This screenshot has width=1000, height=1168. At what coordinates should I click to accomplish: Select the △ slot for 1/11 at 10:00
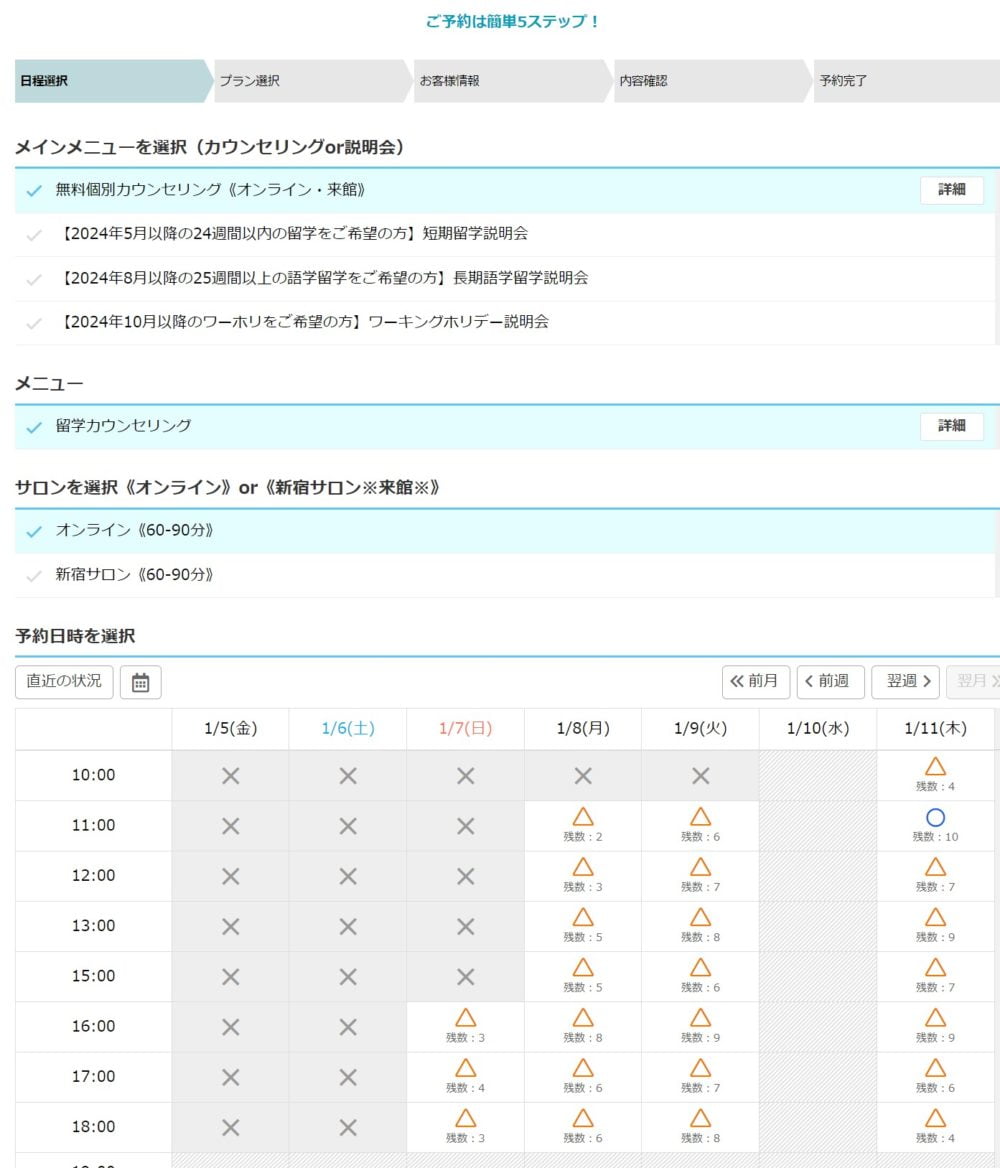point(934,771)
